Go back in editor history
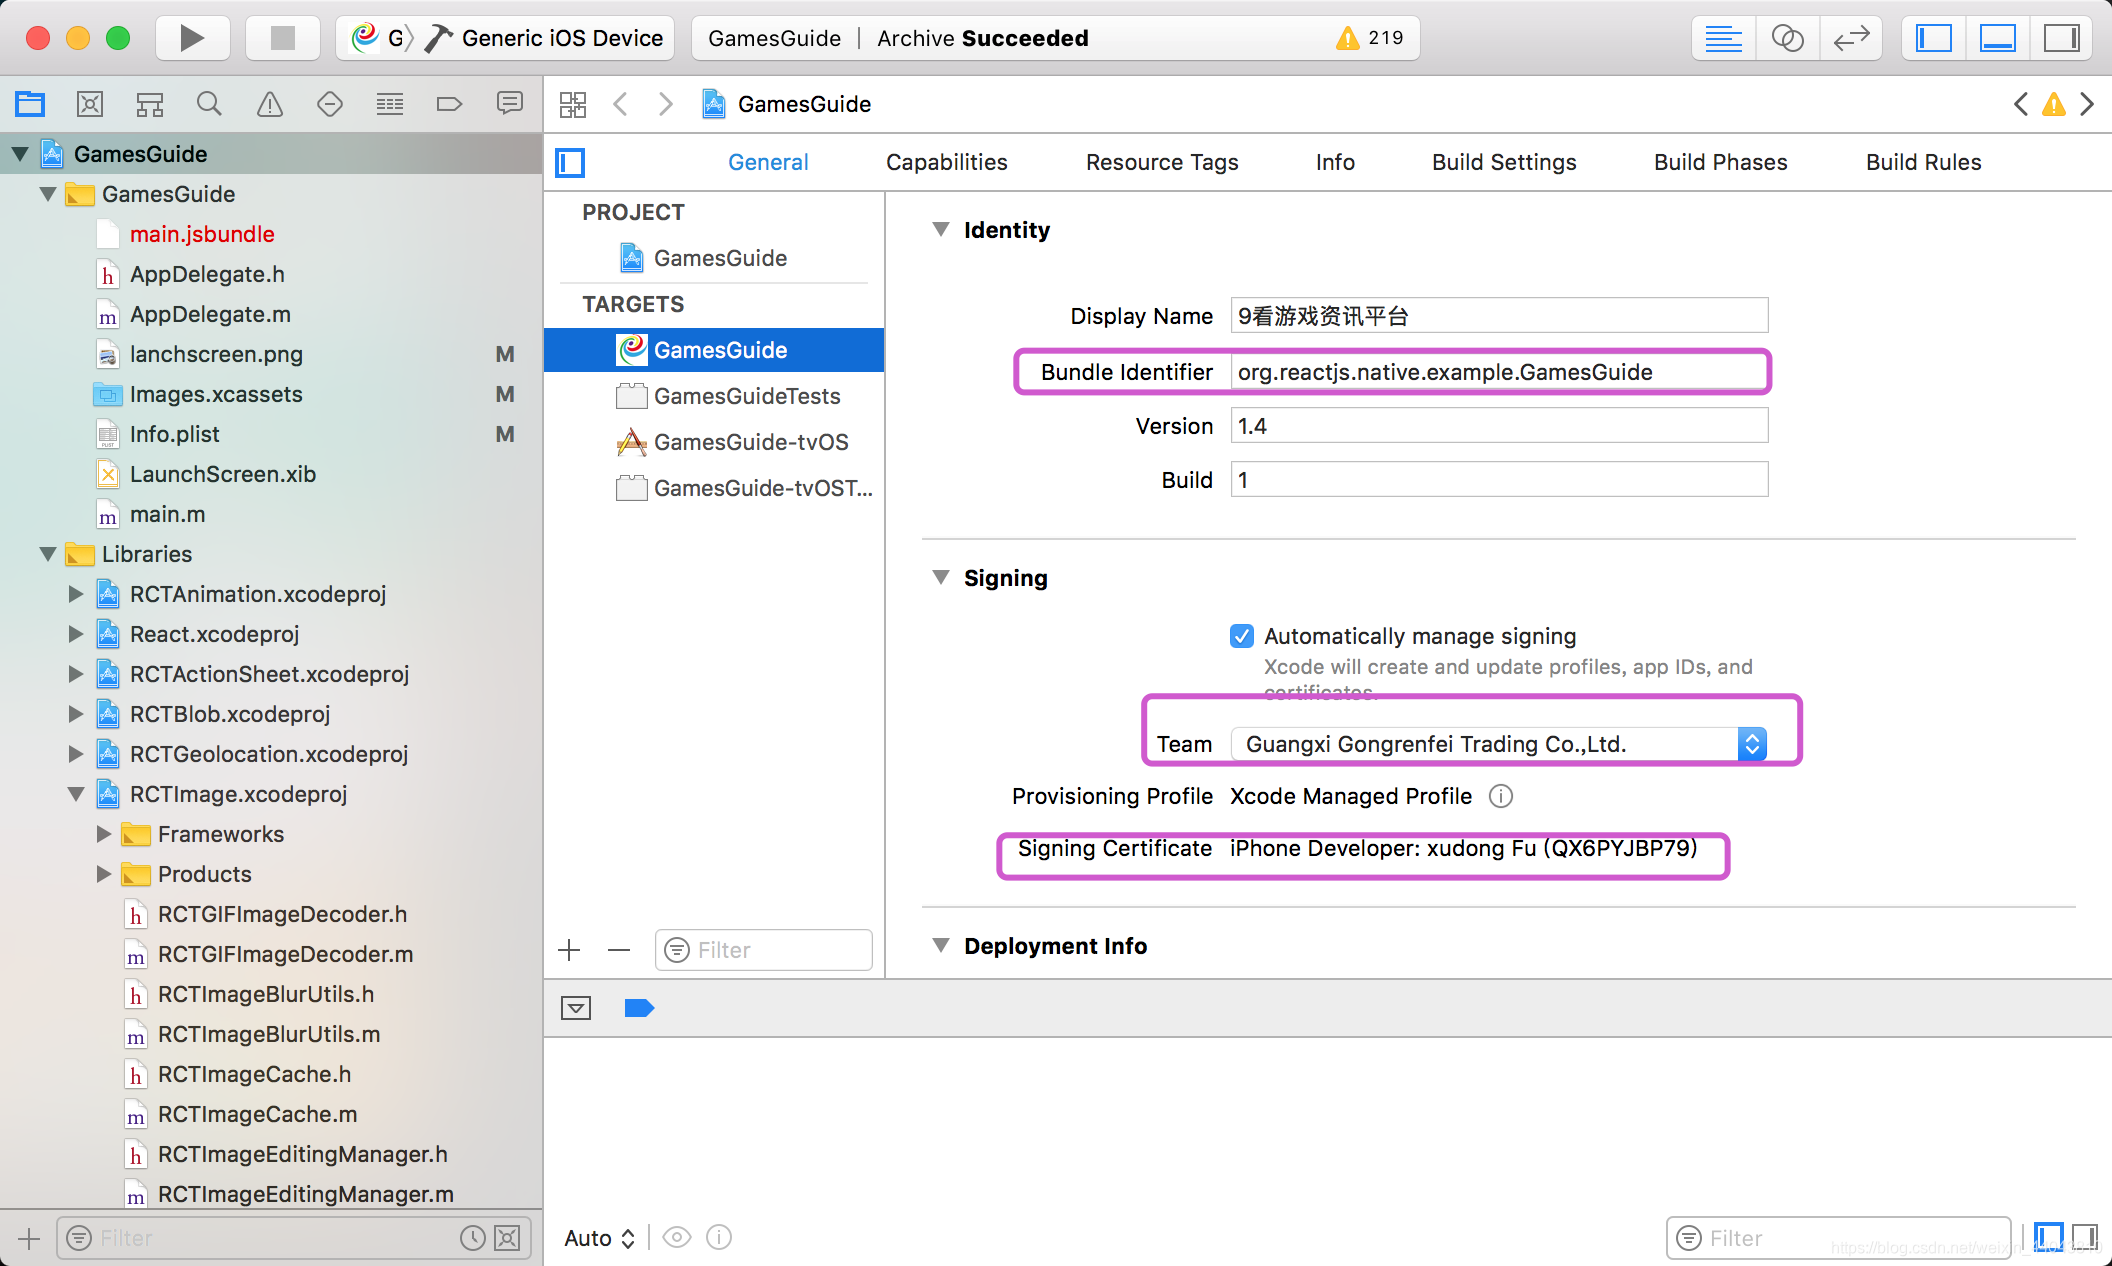The width and height of the screenshot is (2112, 1266). coord(621,104)
